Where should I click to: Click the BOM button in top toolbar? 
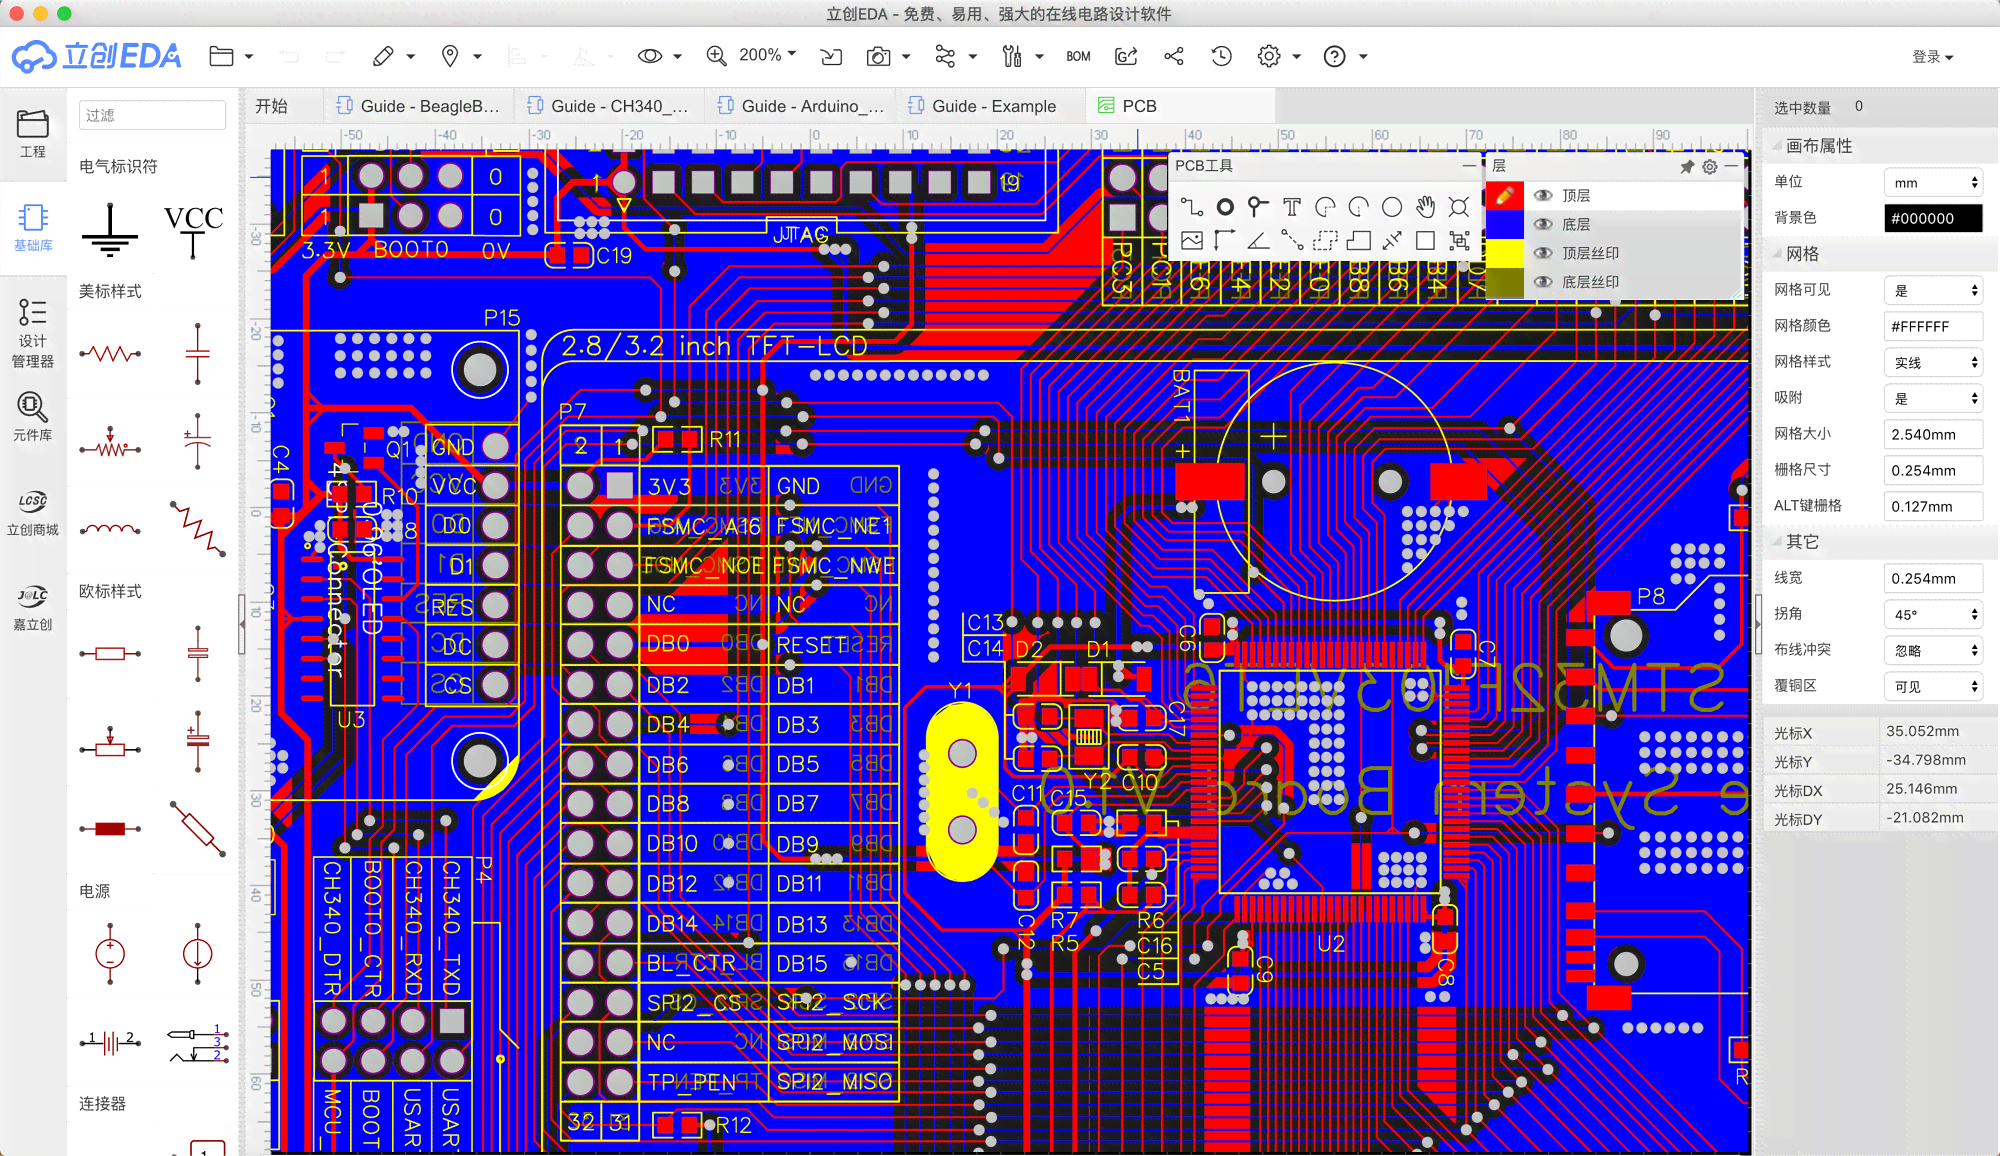click(x=1077, y=56)
